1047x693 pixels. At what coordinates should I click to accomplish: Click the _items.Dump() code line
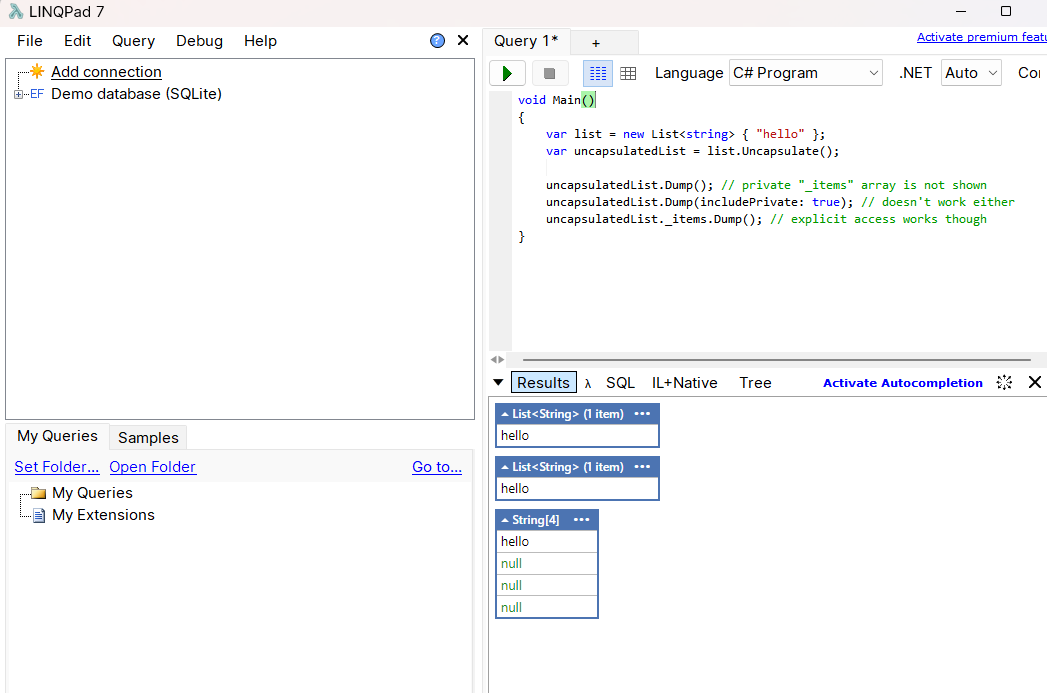766,219
